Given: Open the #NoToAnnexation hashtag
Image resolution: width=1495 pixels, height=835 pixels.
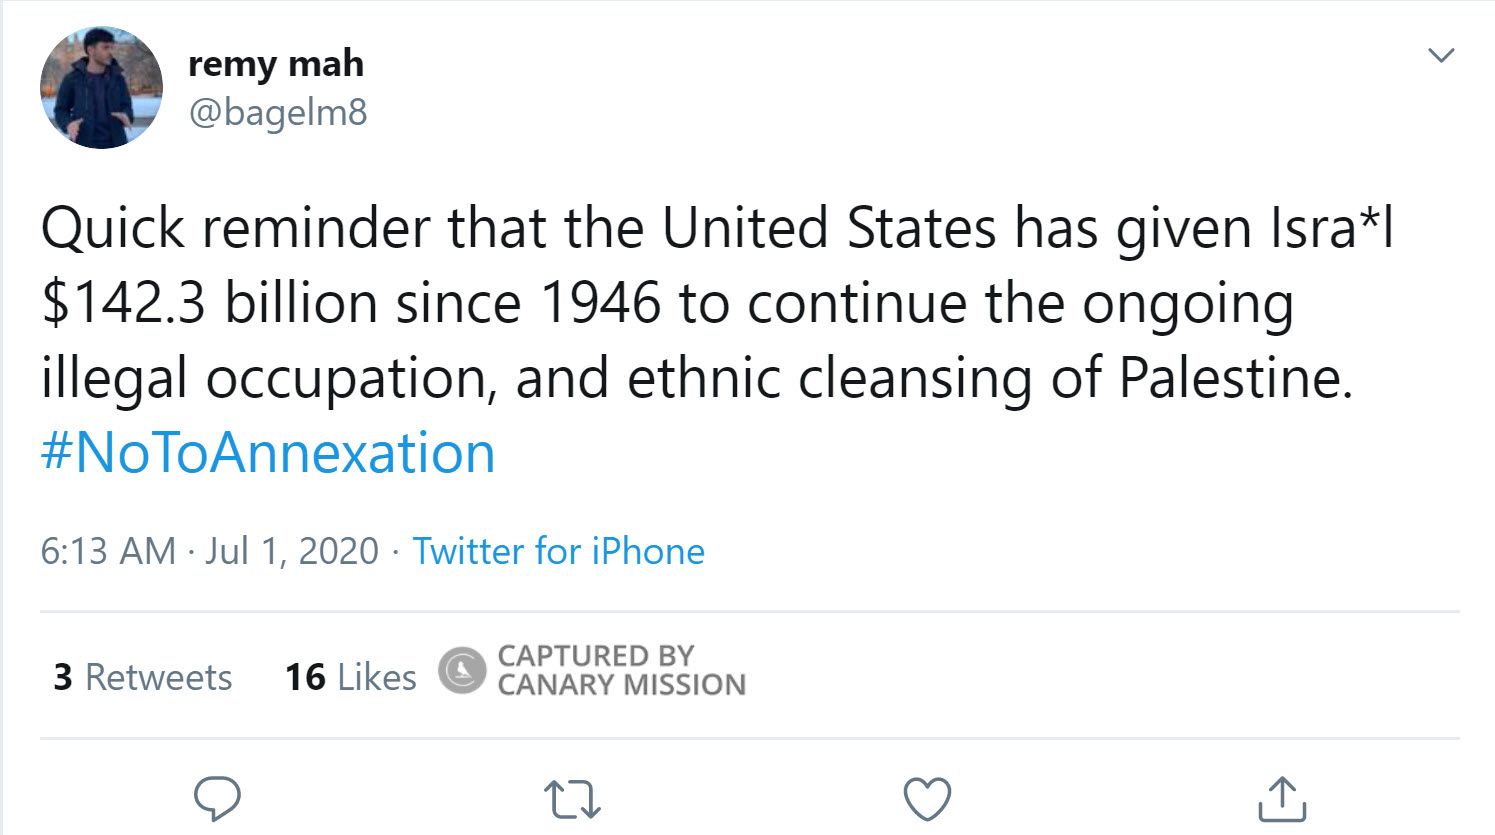Looking at the screenshot, I should click(266, 452).
